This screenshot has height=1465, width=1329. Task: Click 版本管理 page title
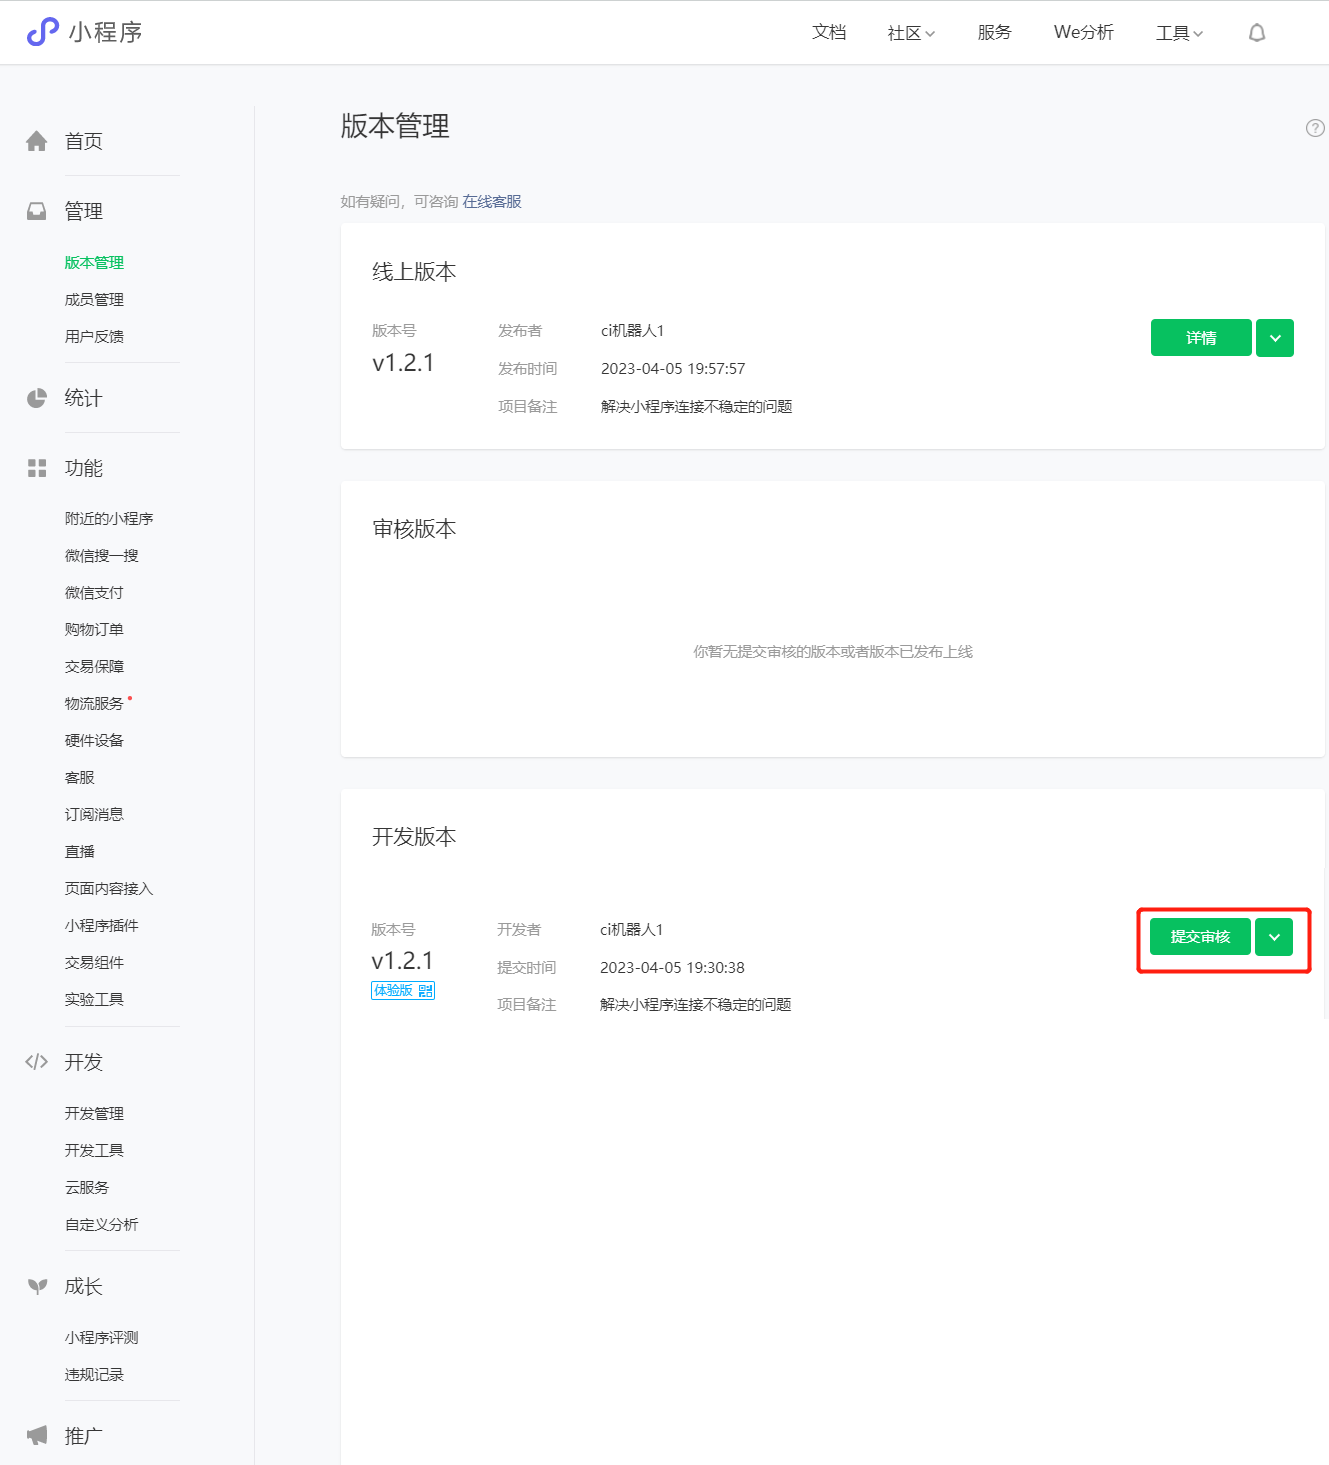coord(395,126)
